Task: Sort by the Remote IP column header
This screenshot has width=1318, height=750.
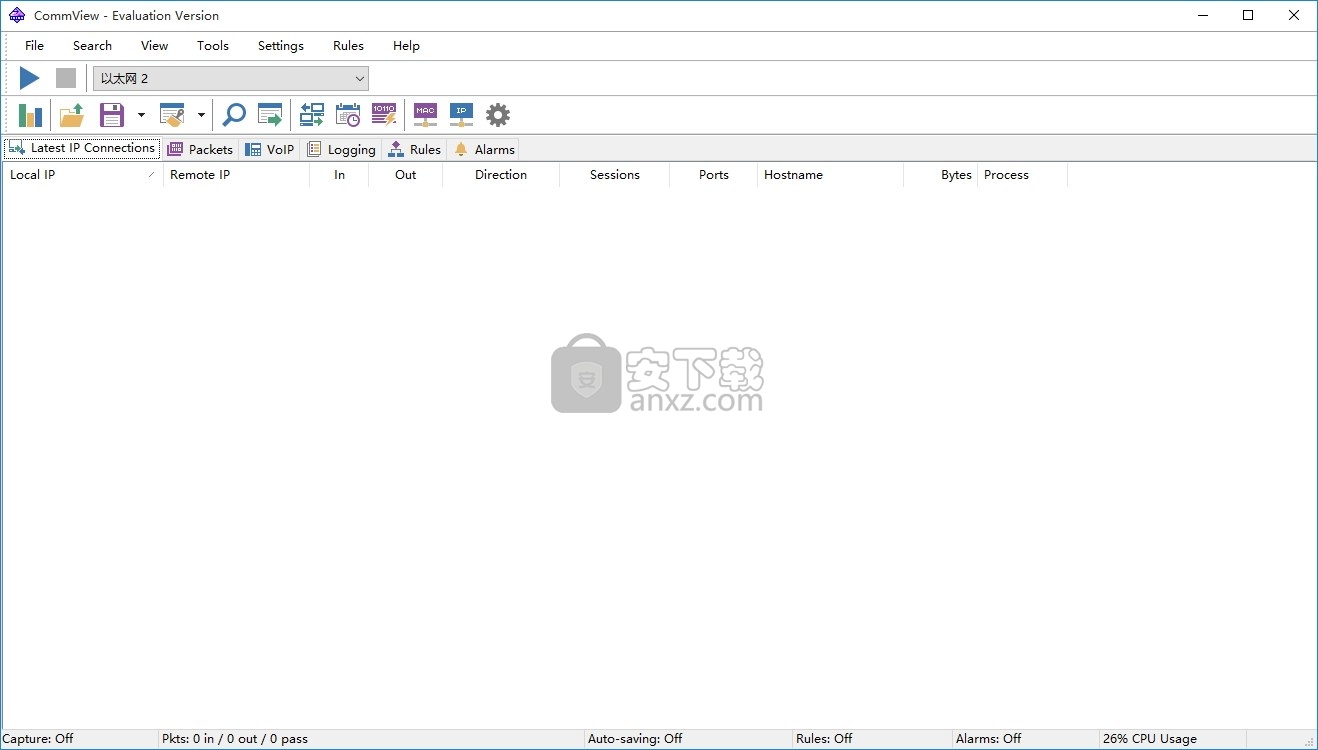Action: pos(236,175)
